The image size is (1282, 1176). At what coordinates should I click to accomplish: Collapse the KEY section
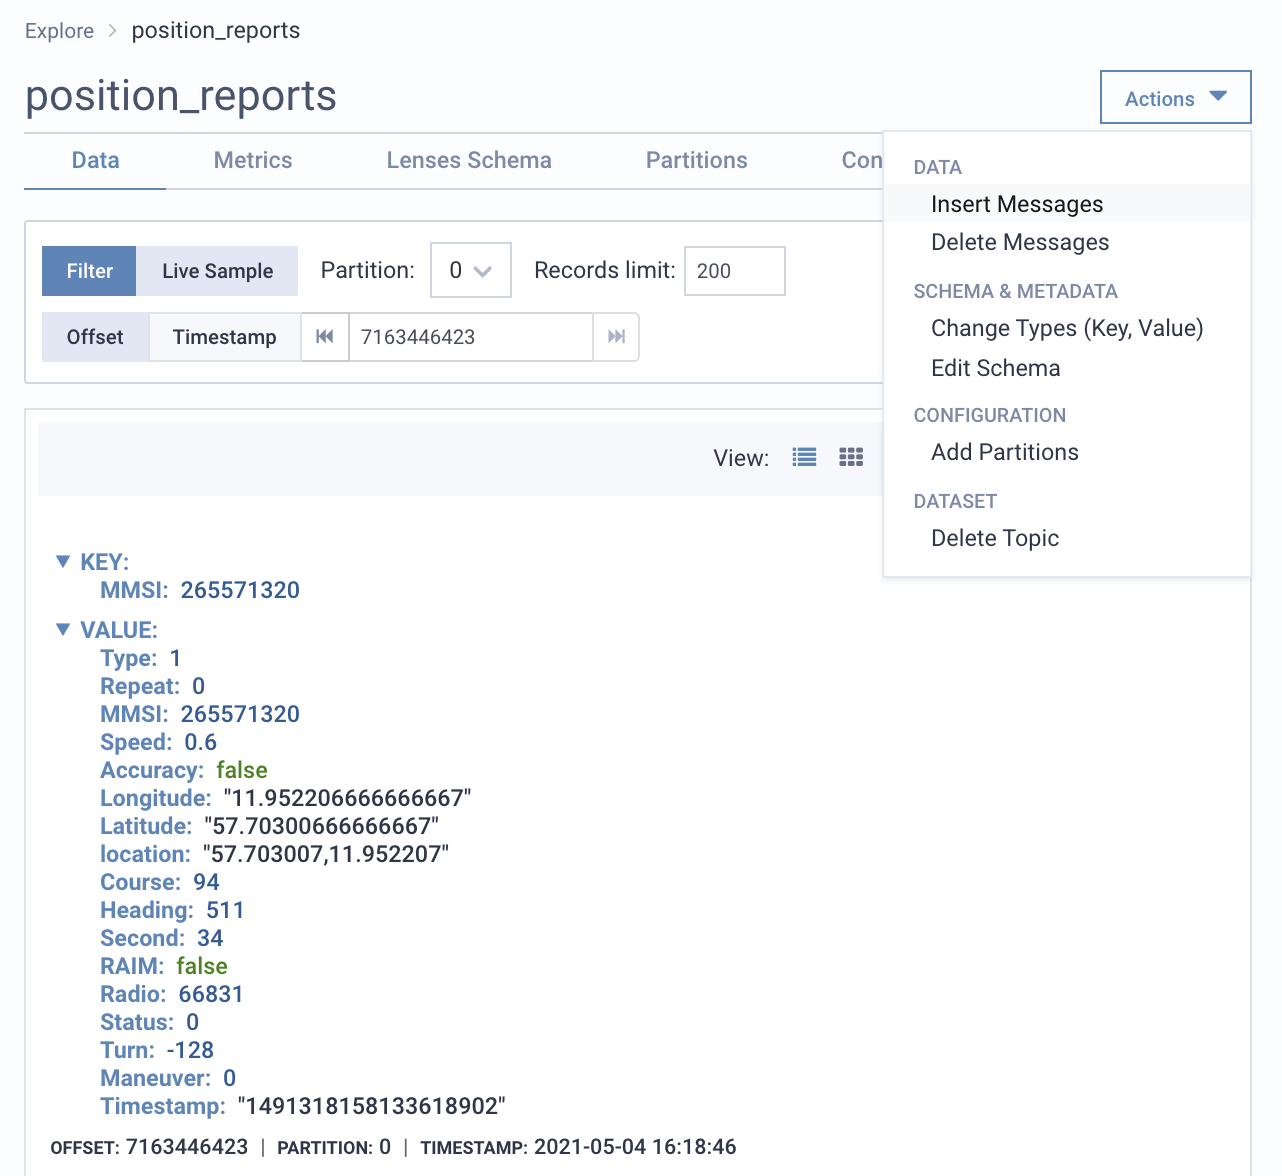click(x=63, y=561)
